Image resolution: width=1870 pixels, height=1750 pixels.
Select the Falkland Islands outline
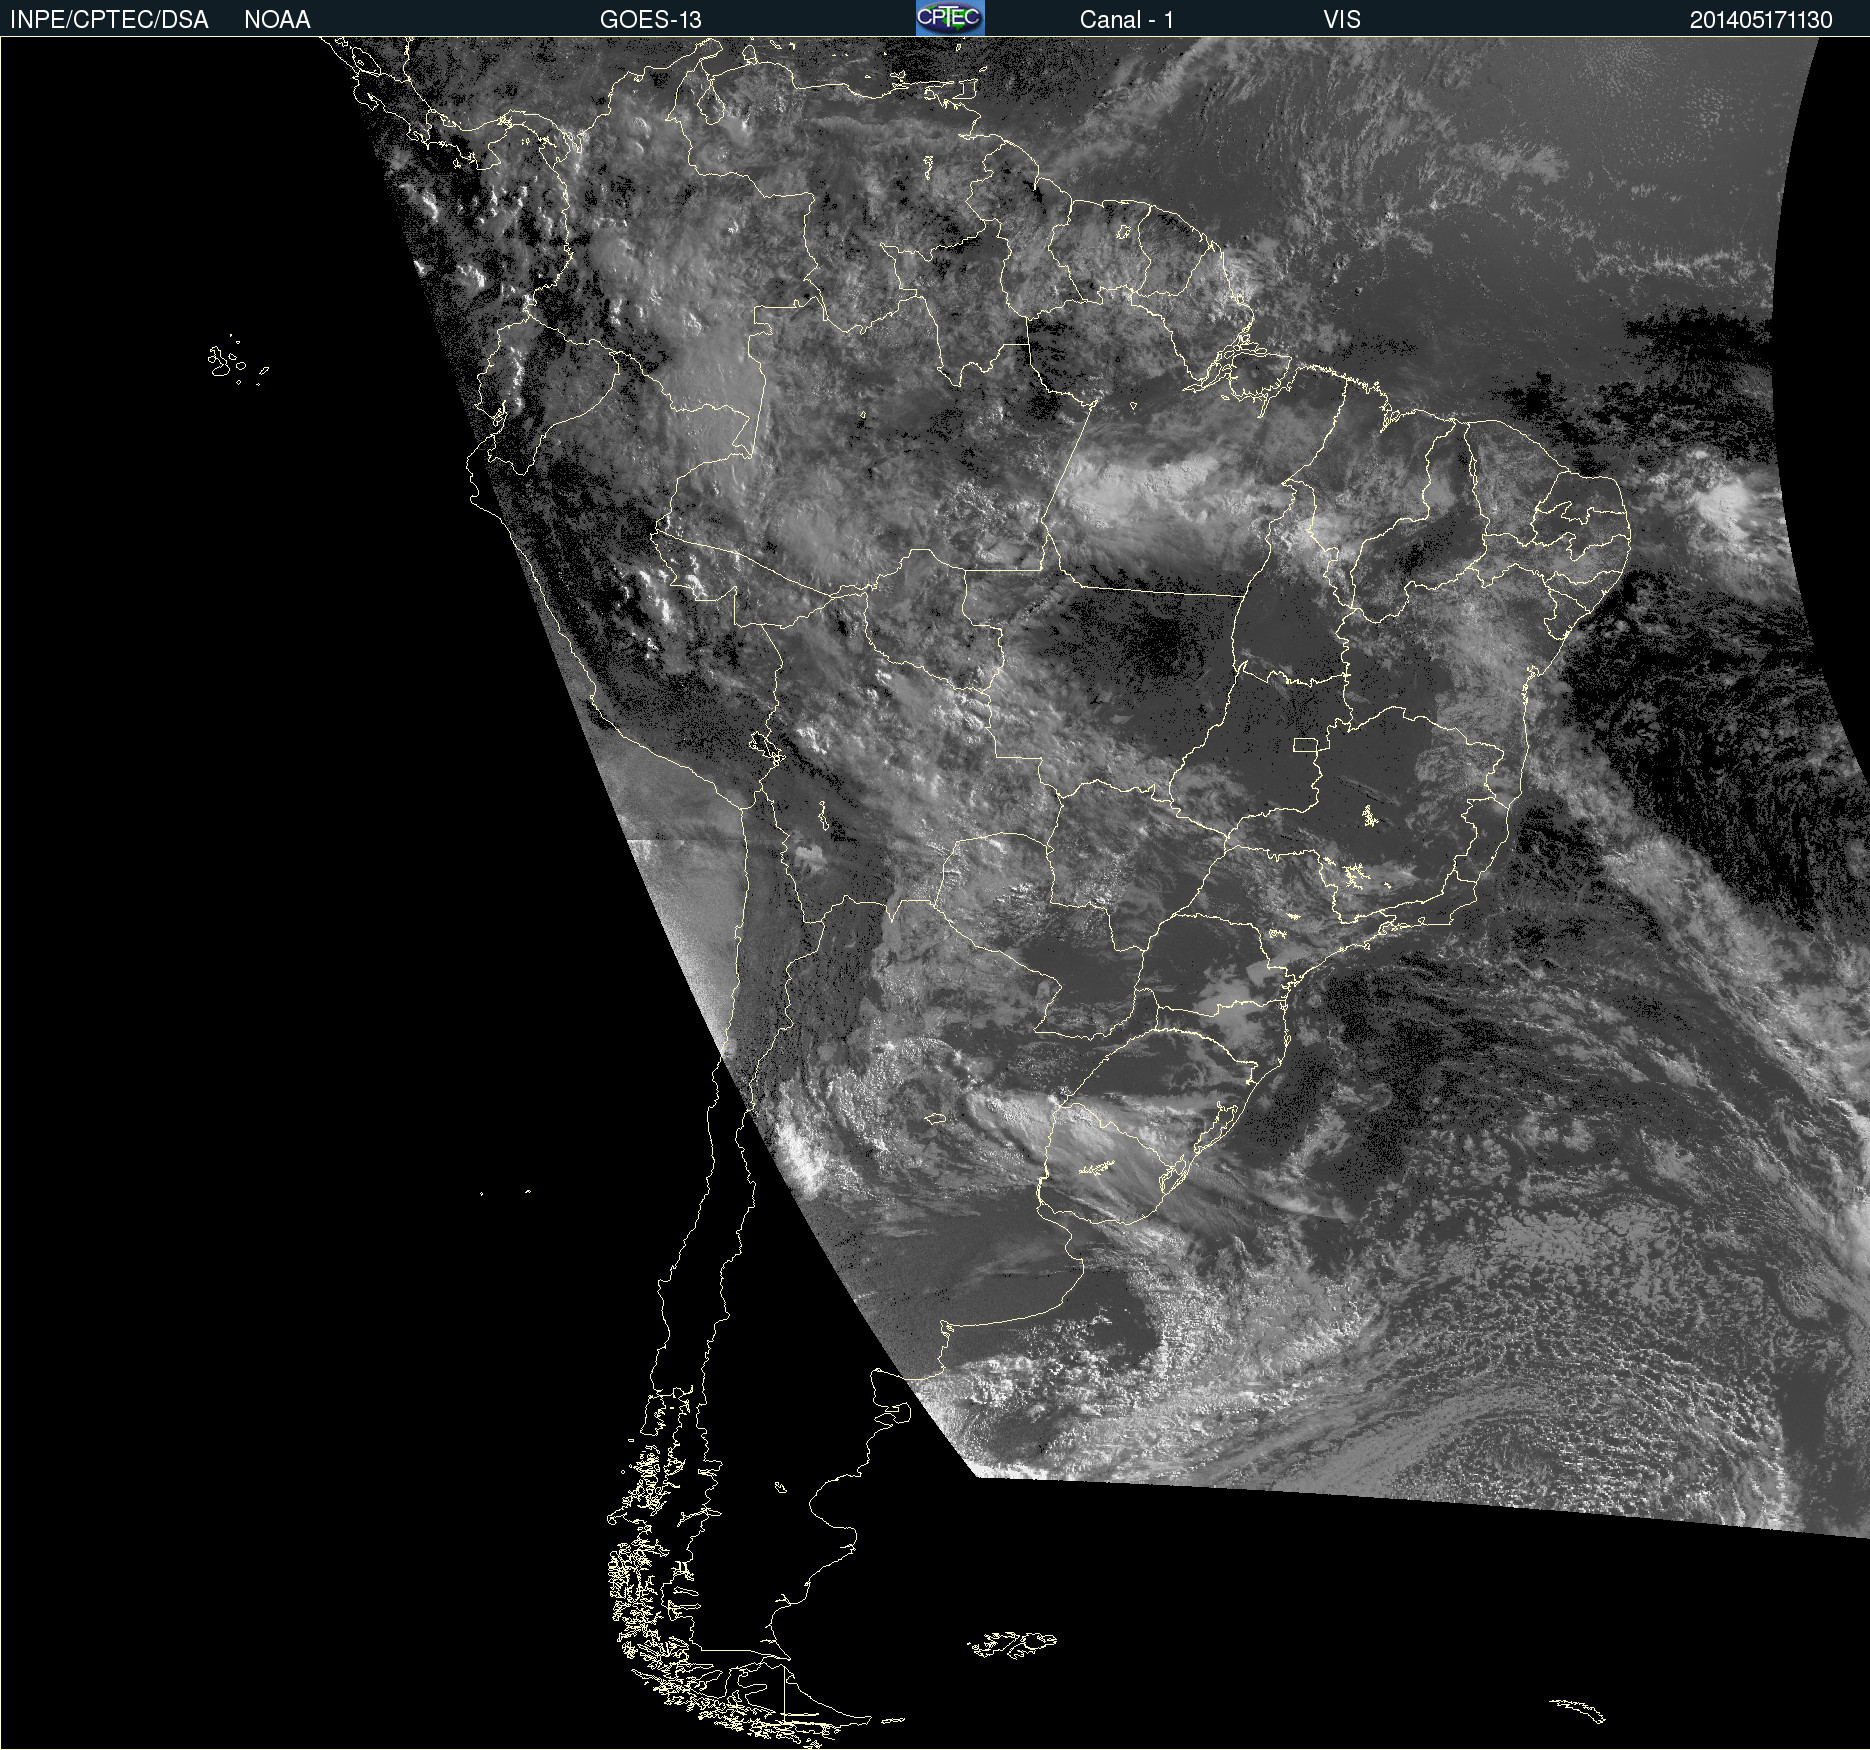click(x=1012, y=1643)
